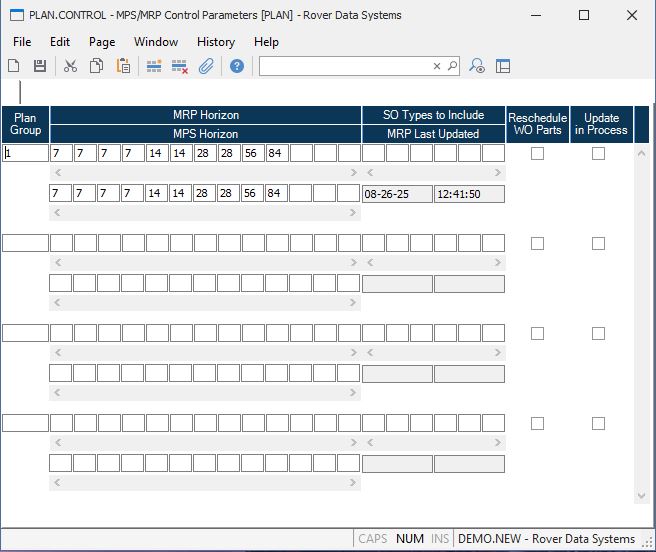Click the insert row icon

pos(154,66)
